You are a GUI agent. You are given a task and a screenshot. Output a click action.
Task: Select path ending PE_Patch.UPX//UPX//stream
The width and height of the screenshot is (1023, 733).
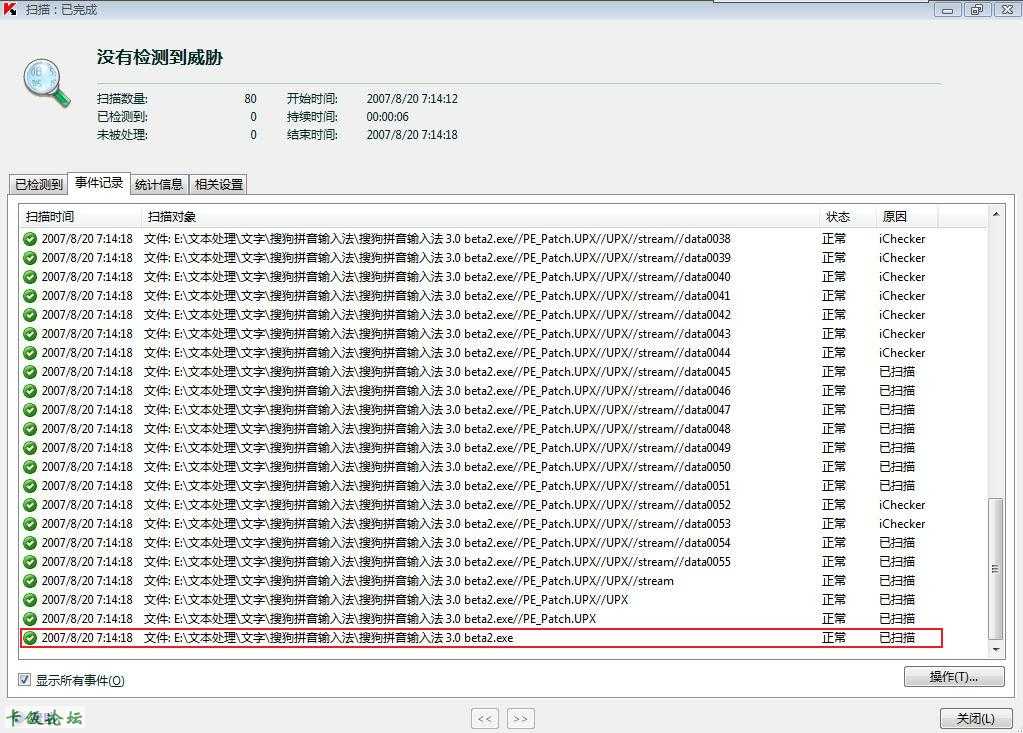click(x=409, y=581)
